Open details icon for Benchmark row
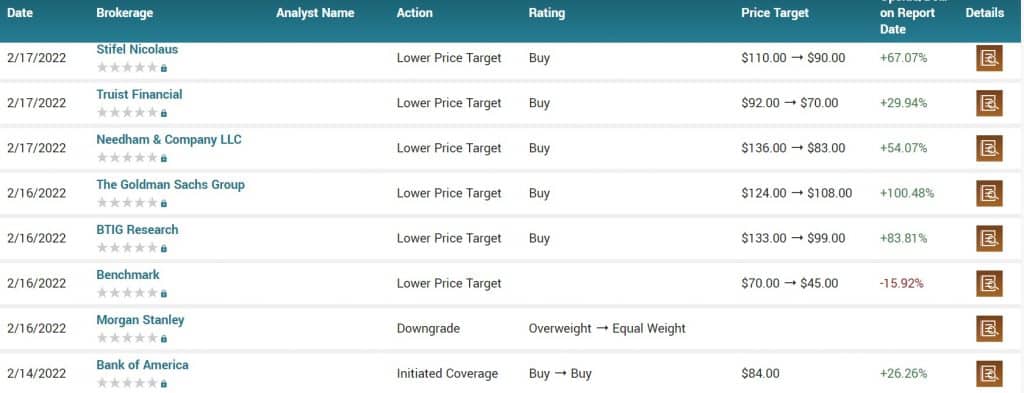Screen dimensions: 1024x393 (989, 283)
